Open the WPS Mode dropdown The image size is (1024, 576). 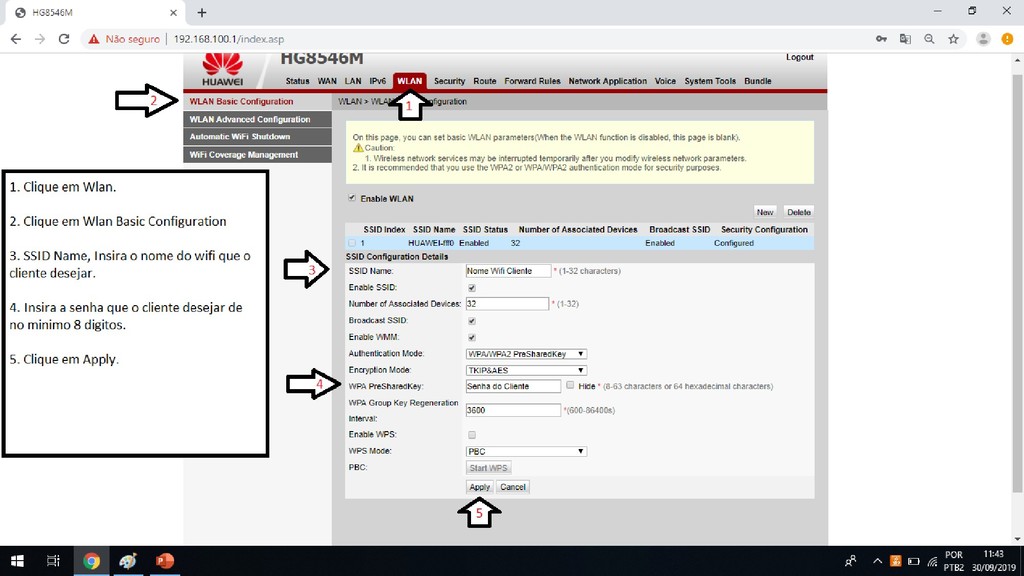pos(526,451)
